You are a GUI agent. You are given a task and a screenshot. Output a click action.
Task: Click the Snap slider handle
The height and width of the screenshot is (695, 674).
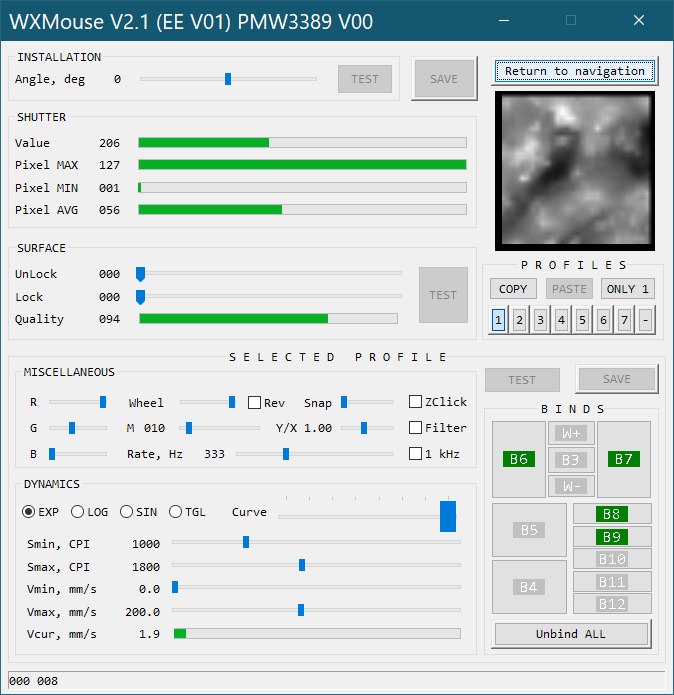[344, 402]
